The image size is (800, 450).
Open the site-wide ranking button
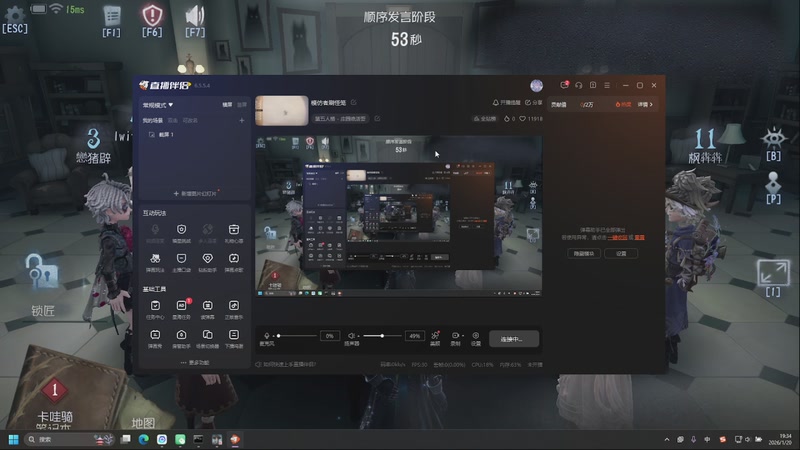click(485, 118)
